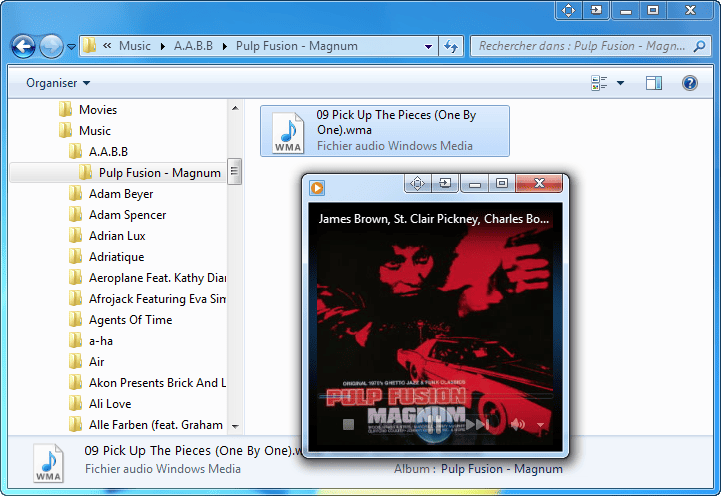
Task: Click the folder icon in address bar
Action: click(89, 46)
